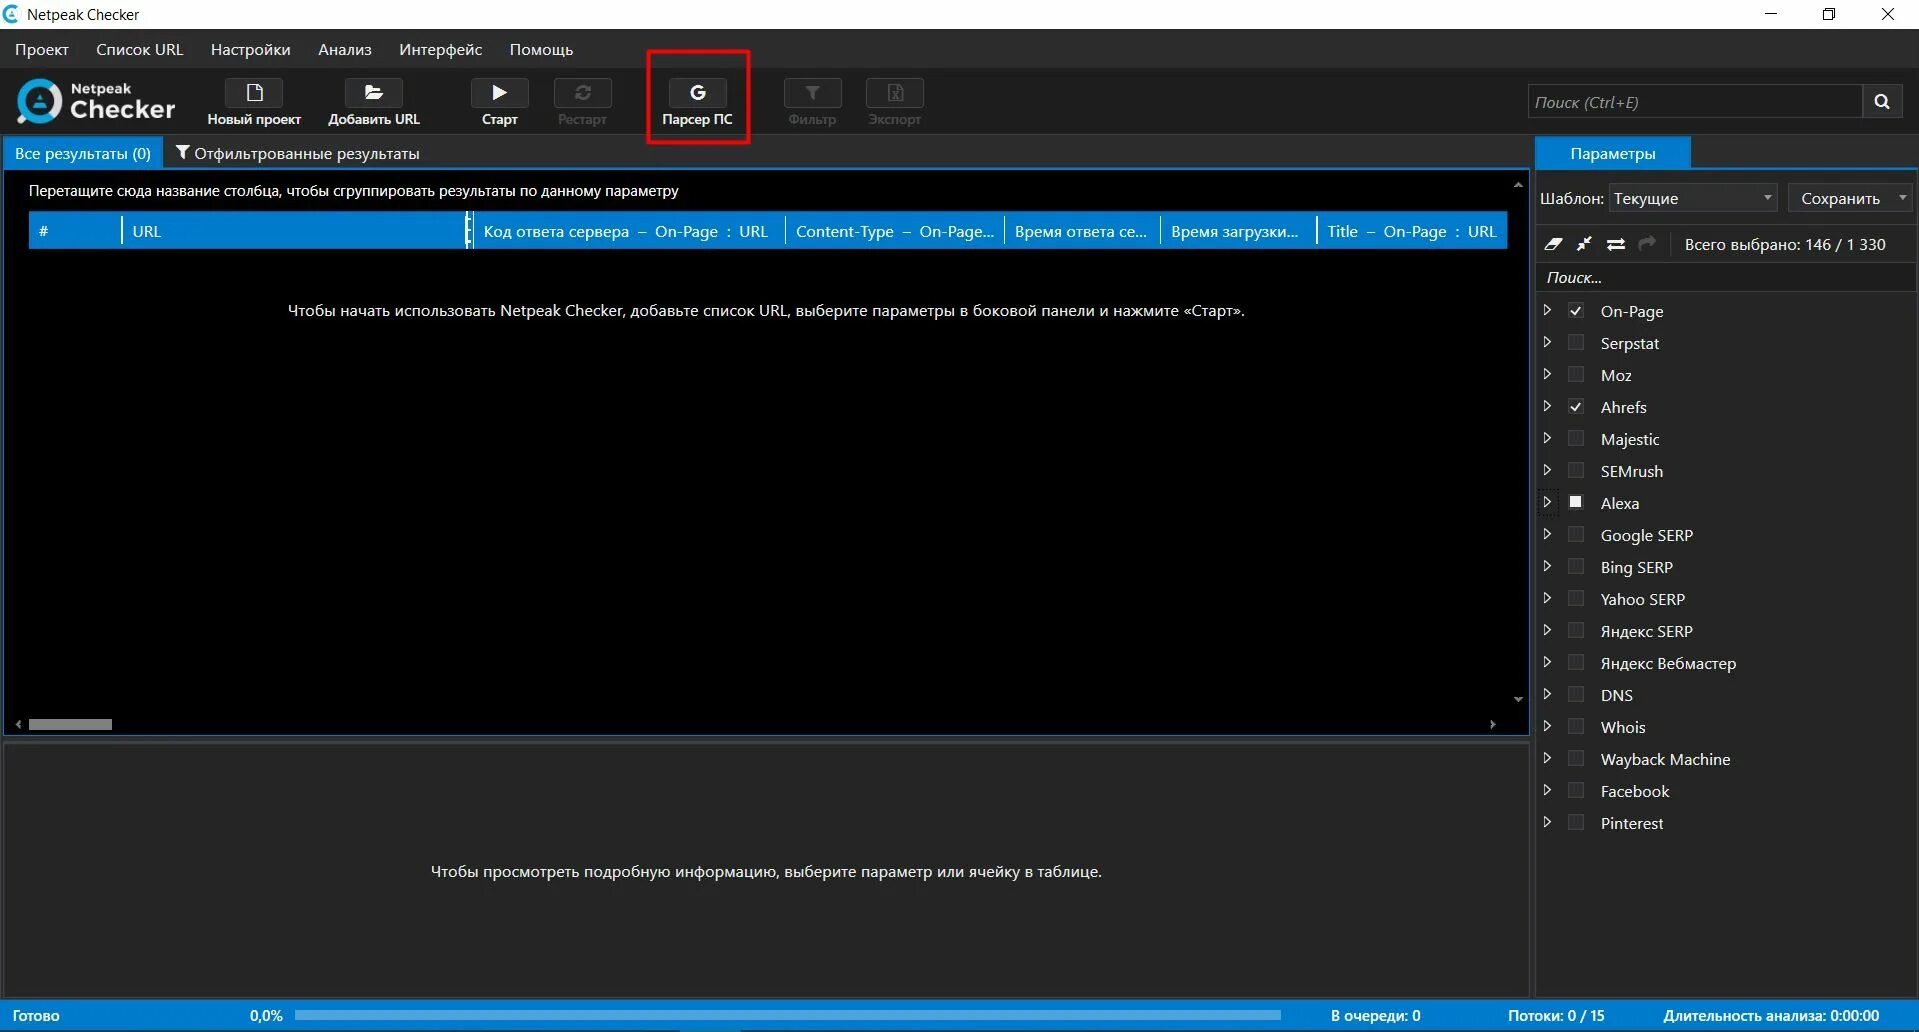Uncheck the Ahrefs checkbox

tap(1576, 407)
